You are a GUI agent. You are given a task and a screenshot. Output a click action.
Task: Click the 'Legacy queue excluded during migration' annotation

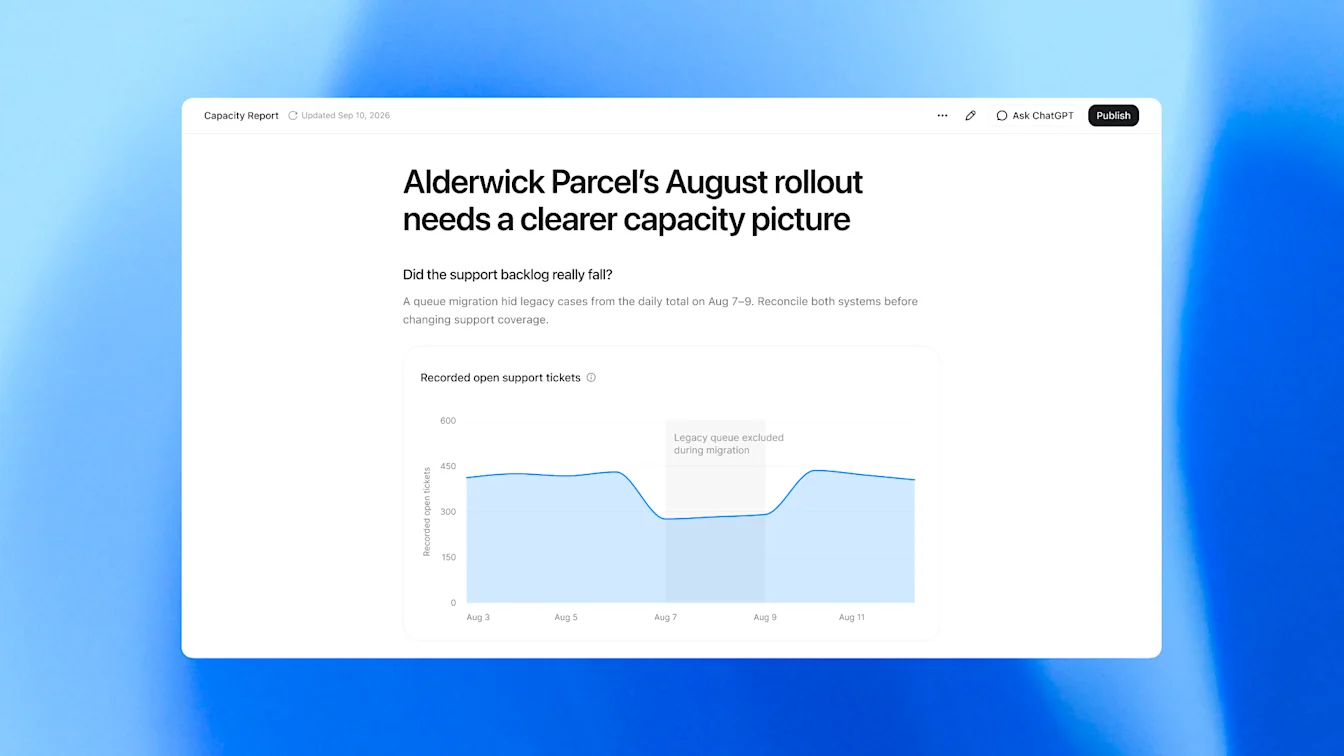pos(728,444)
